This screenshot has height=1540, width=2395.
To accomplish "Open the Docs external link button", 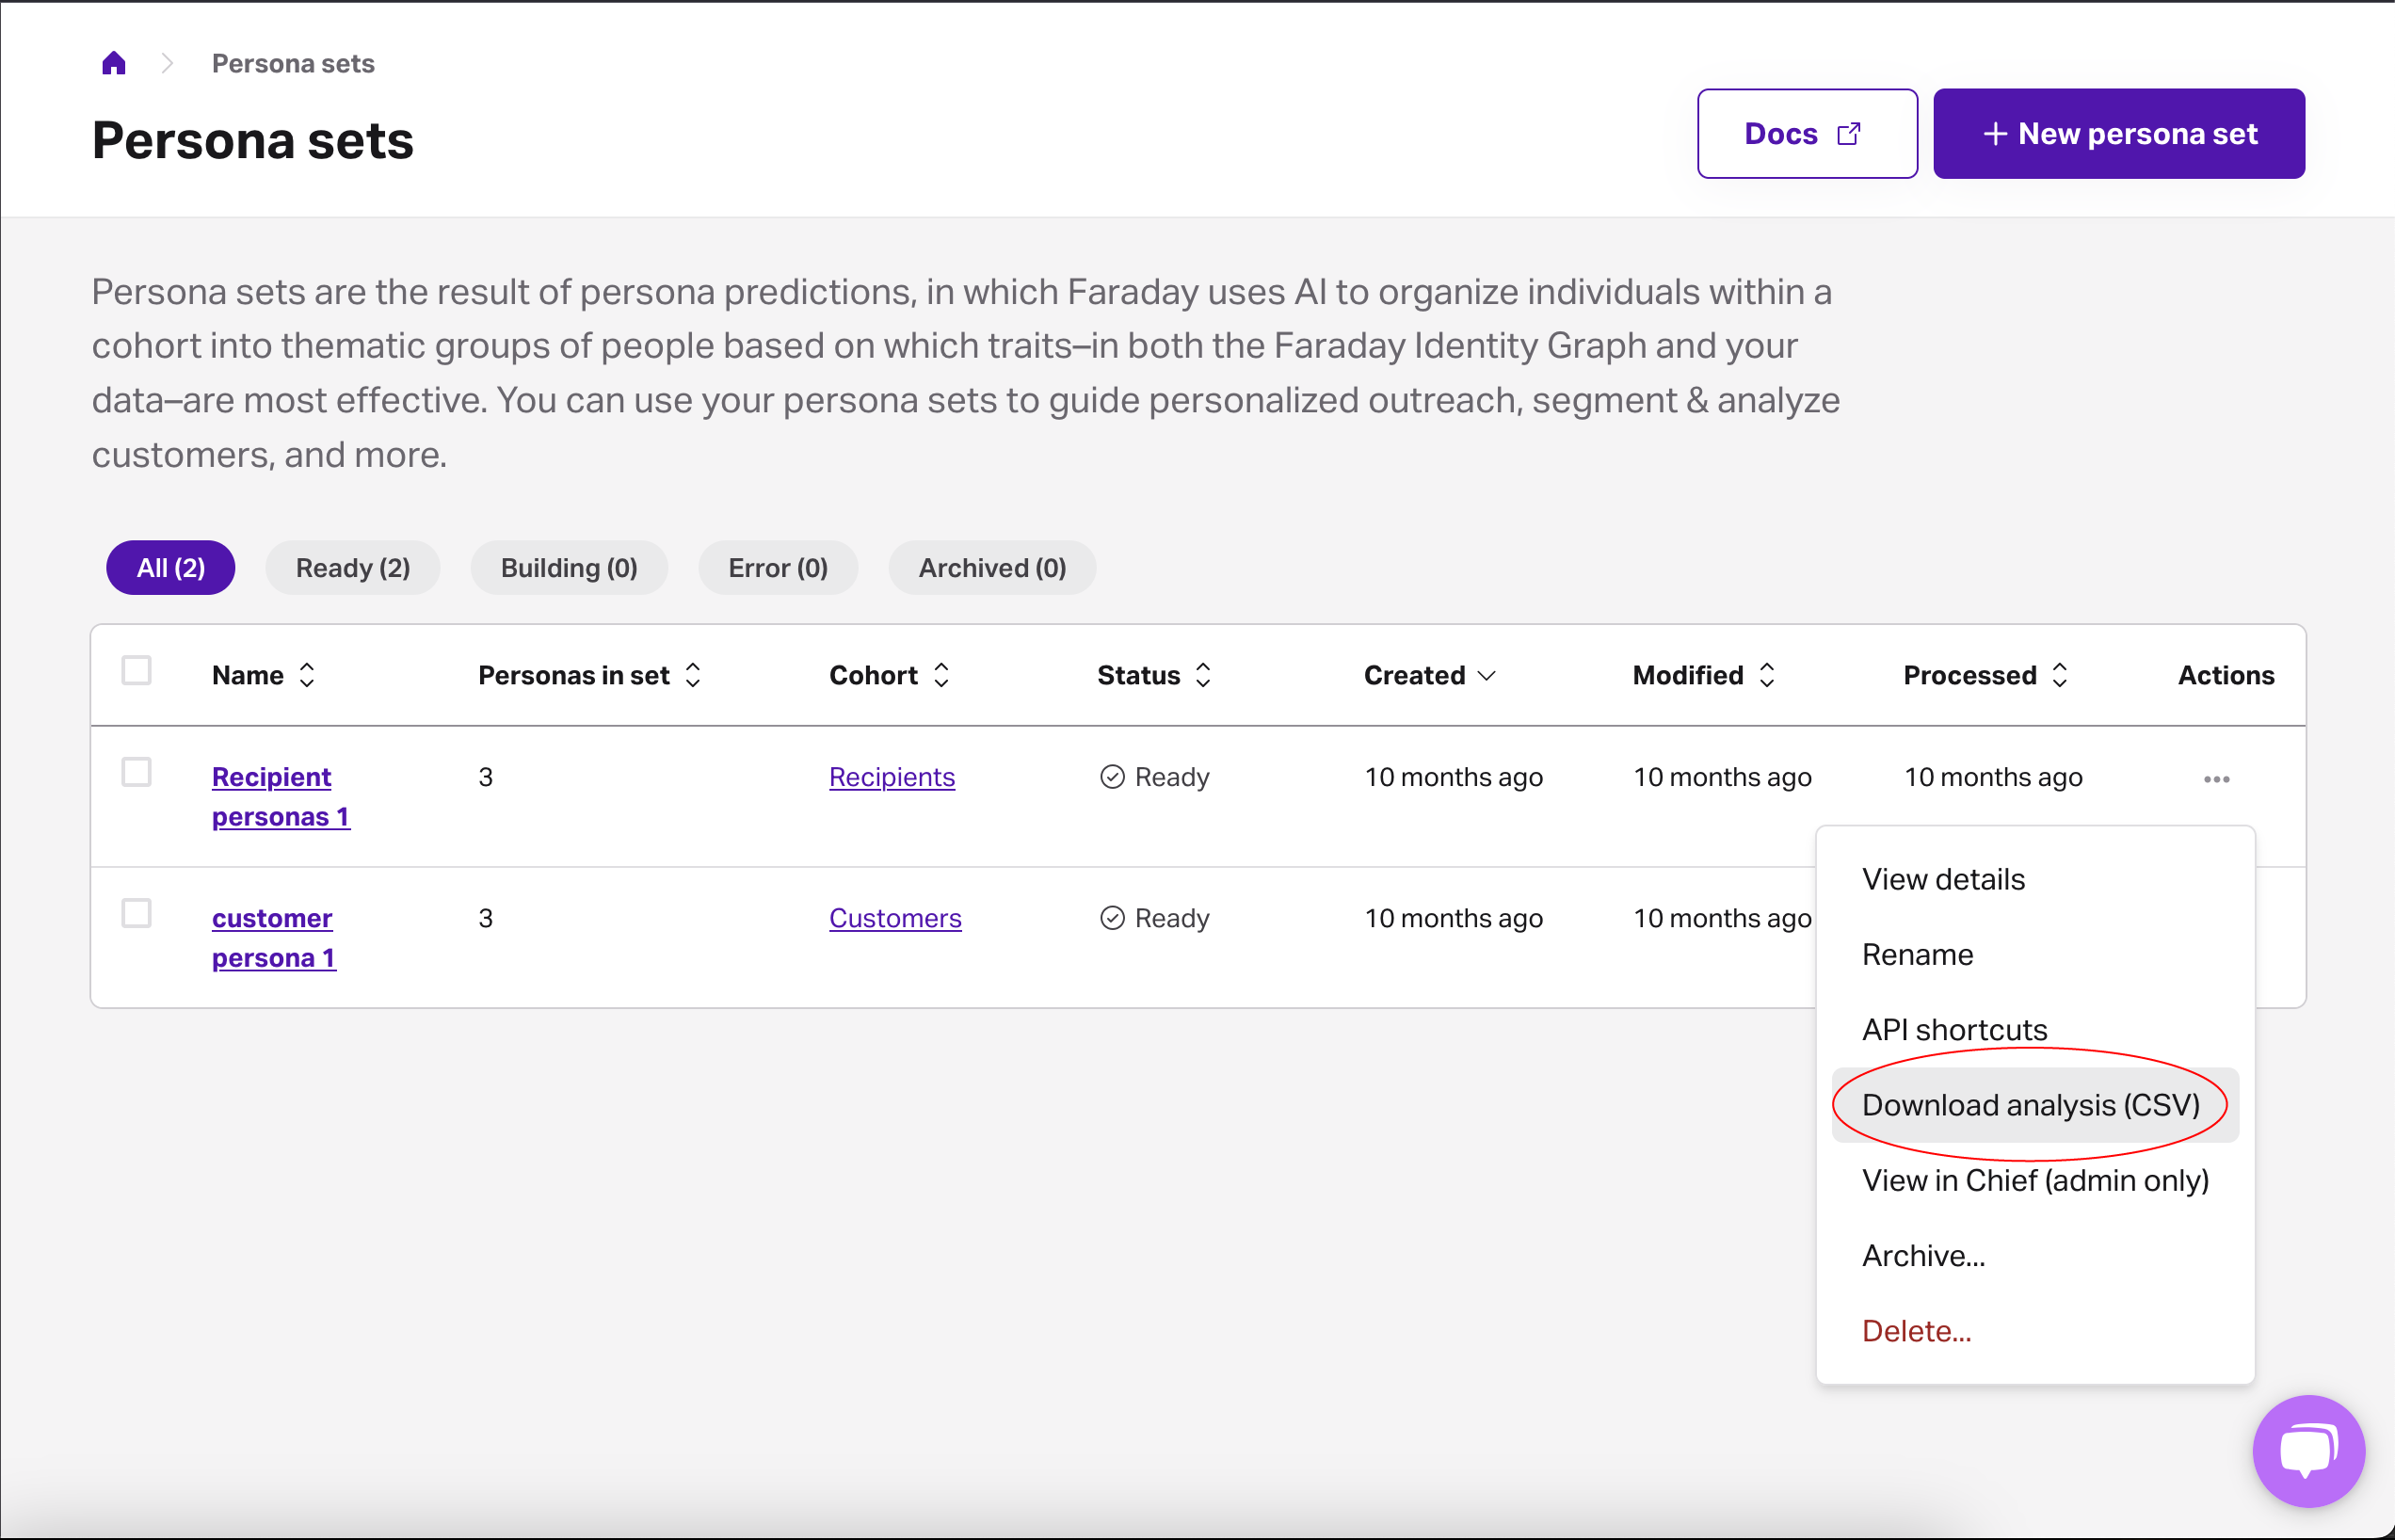I will [1806, 134].
